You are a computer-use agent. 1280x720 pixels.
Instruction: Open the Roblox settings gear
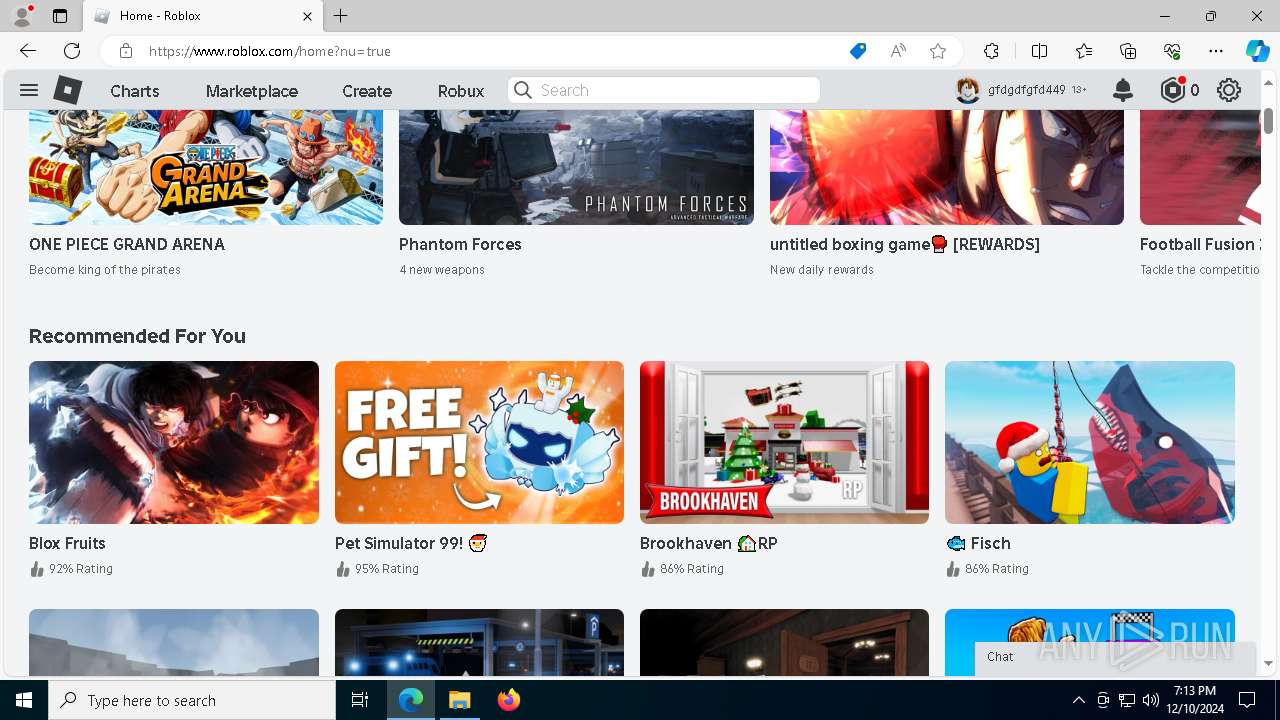coord(1229,90)
